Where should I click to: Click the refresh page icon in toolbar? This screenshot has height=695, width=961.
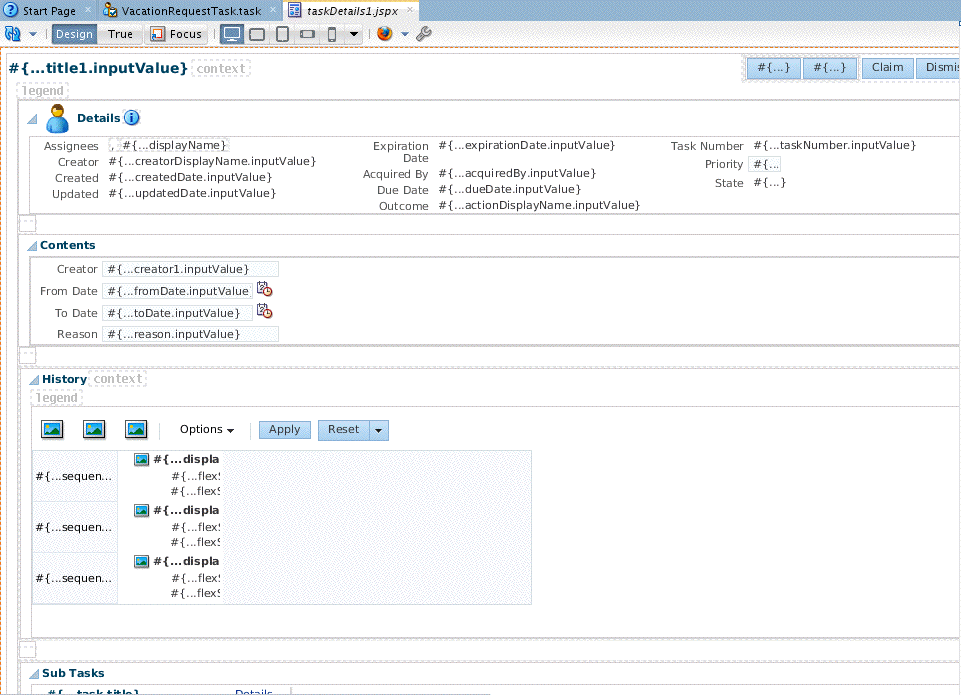click(x=12, y=34)
